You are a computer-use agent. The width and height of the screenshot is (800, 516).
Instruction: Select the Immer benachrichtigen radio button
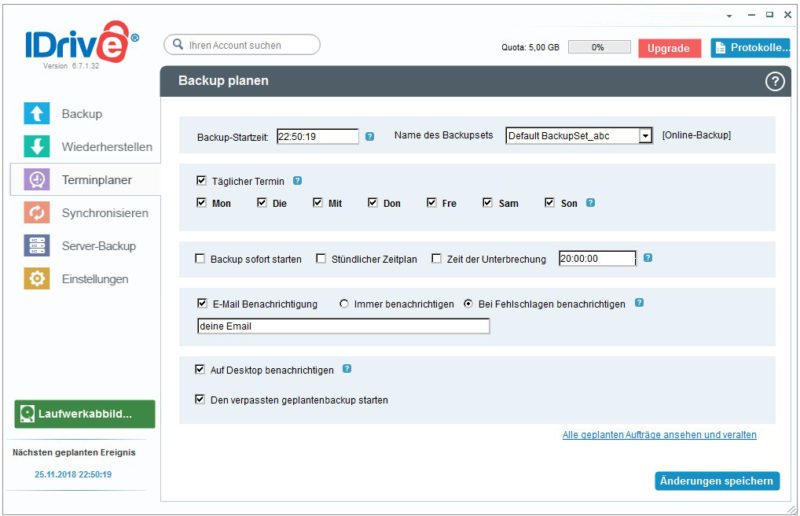pos(345,304)
